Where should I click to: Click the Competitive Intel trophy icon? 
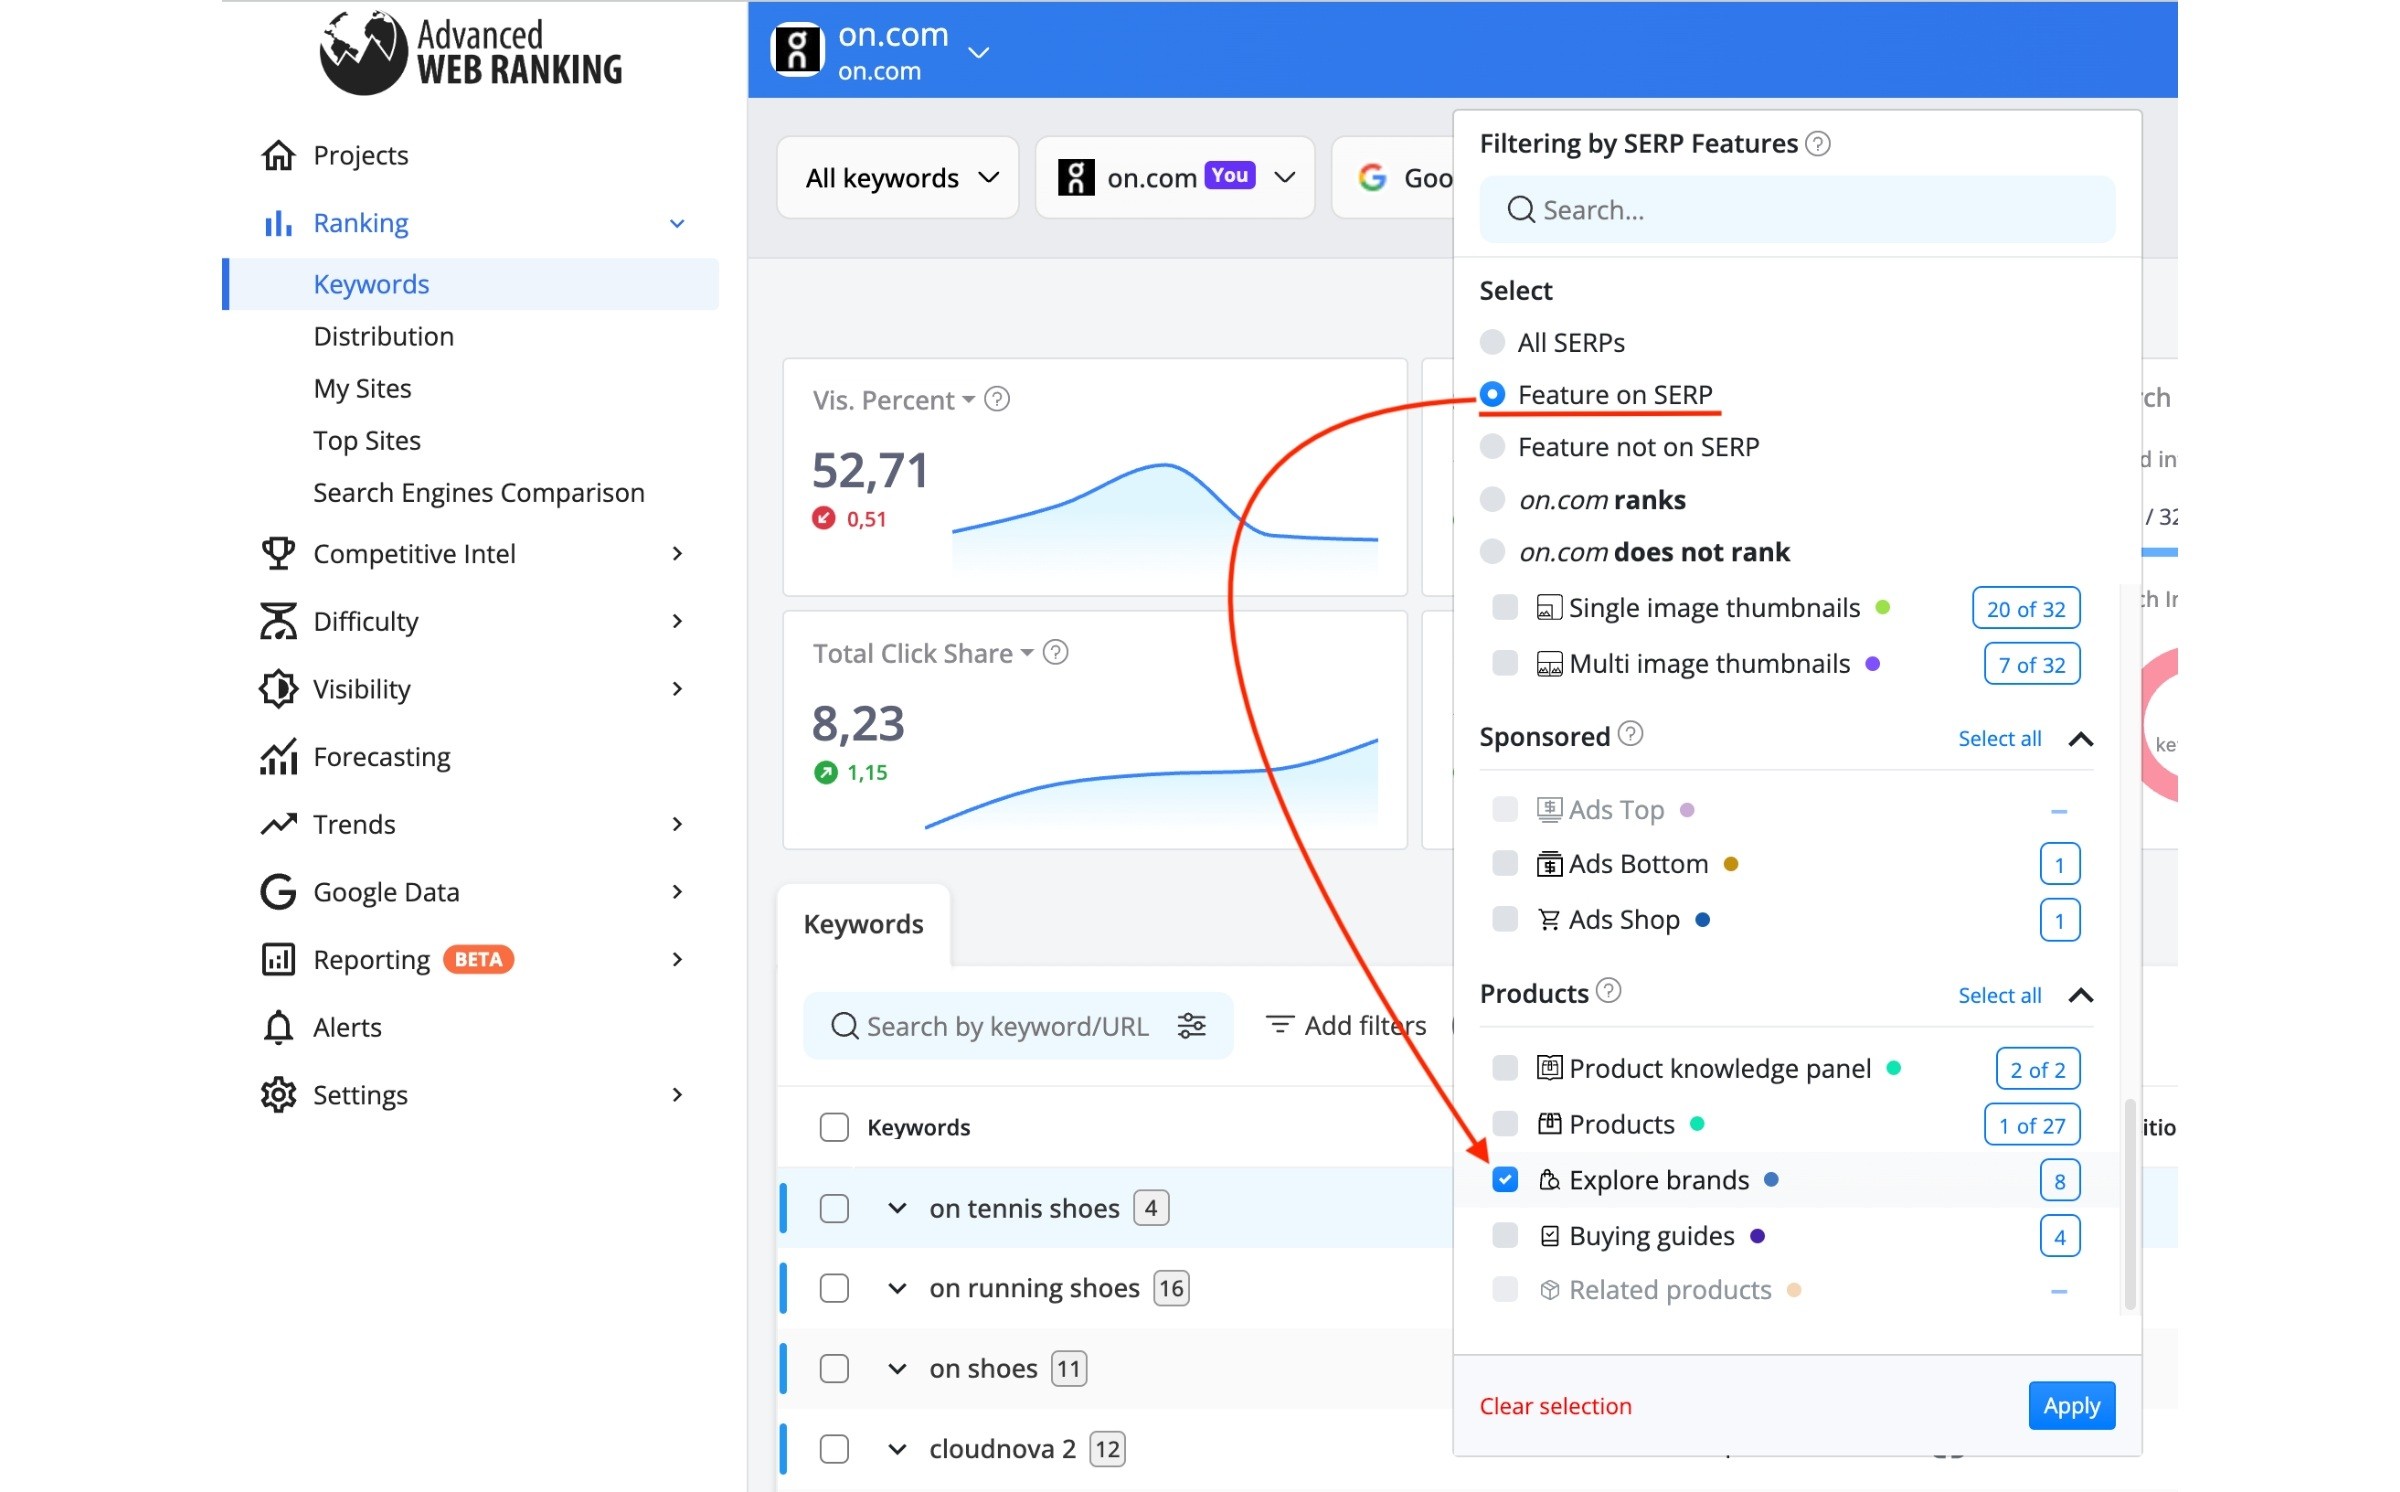278,553
